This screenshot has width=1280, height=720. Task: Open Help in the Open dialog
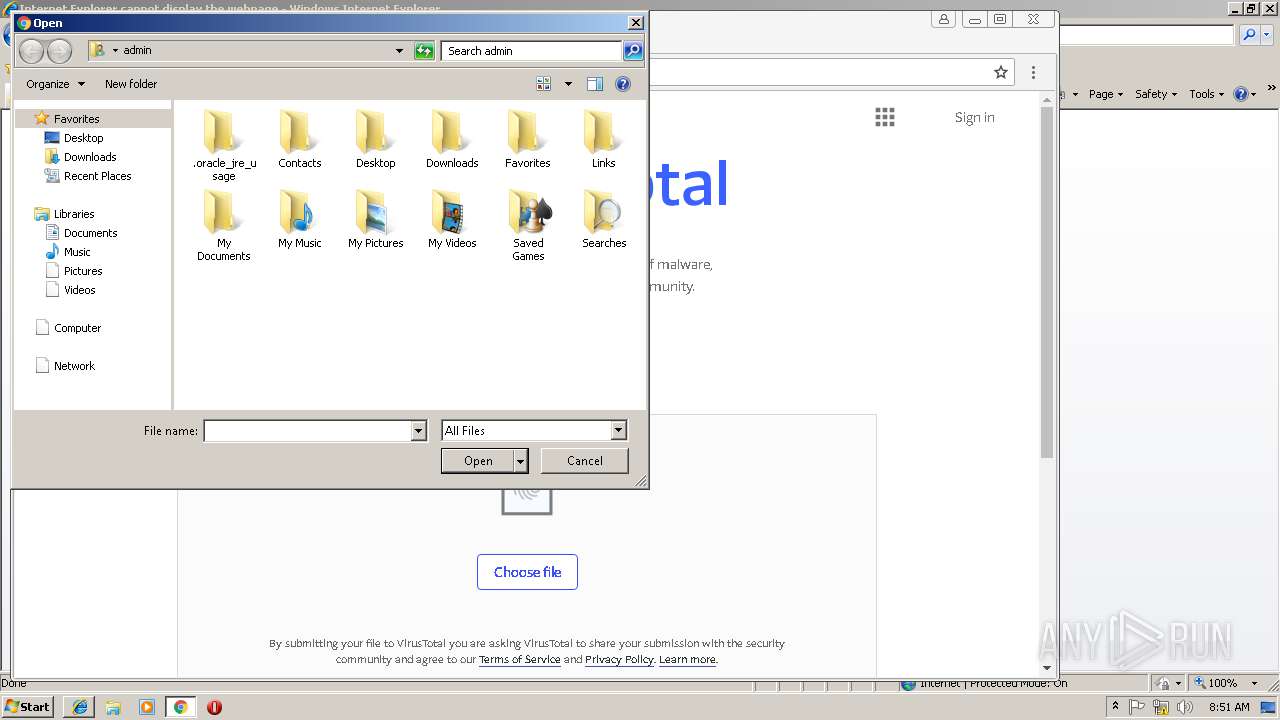coord(623,84)
